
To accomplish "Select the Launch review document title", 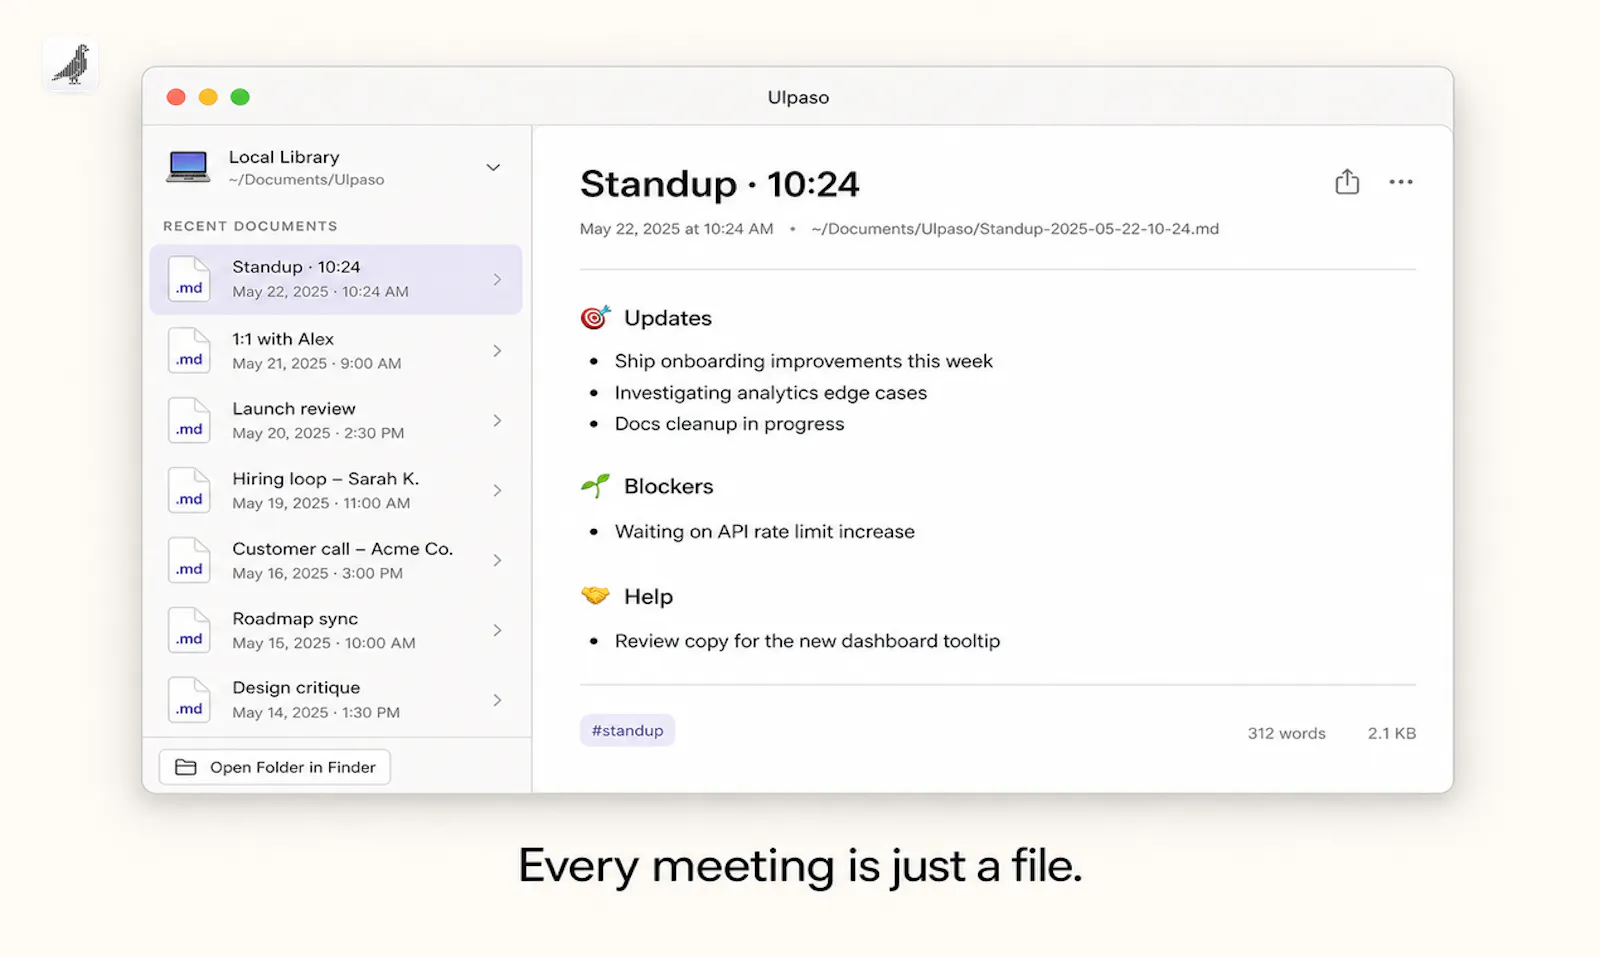I will click(294, 408).
